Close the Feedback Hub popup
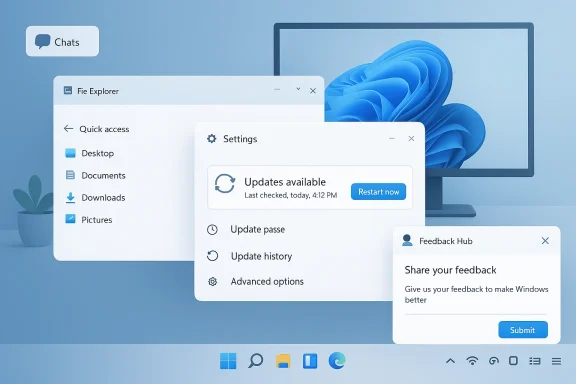This screenshot has height=384, width=576. (x=545, y=241)
